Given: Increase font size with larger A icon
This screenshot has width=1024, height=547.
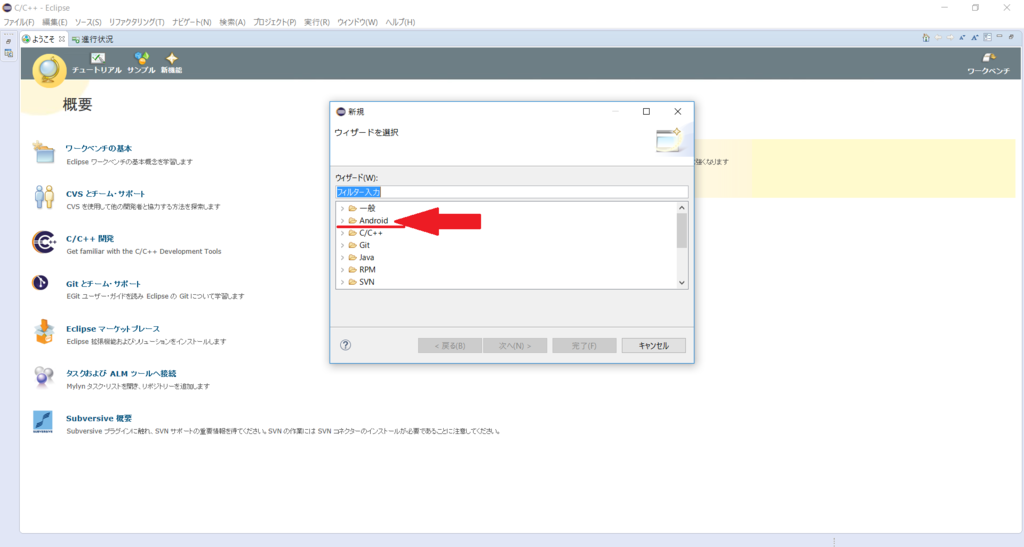Looking at the screenshot, I should tap(975, 38).
